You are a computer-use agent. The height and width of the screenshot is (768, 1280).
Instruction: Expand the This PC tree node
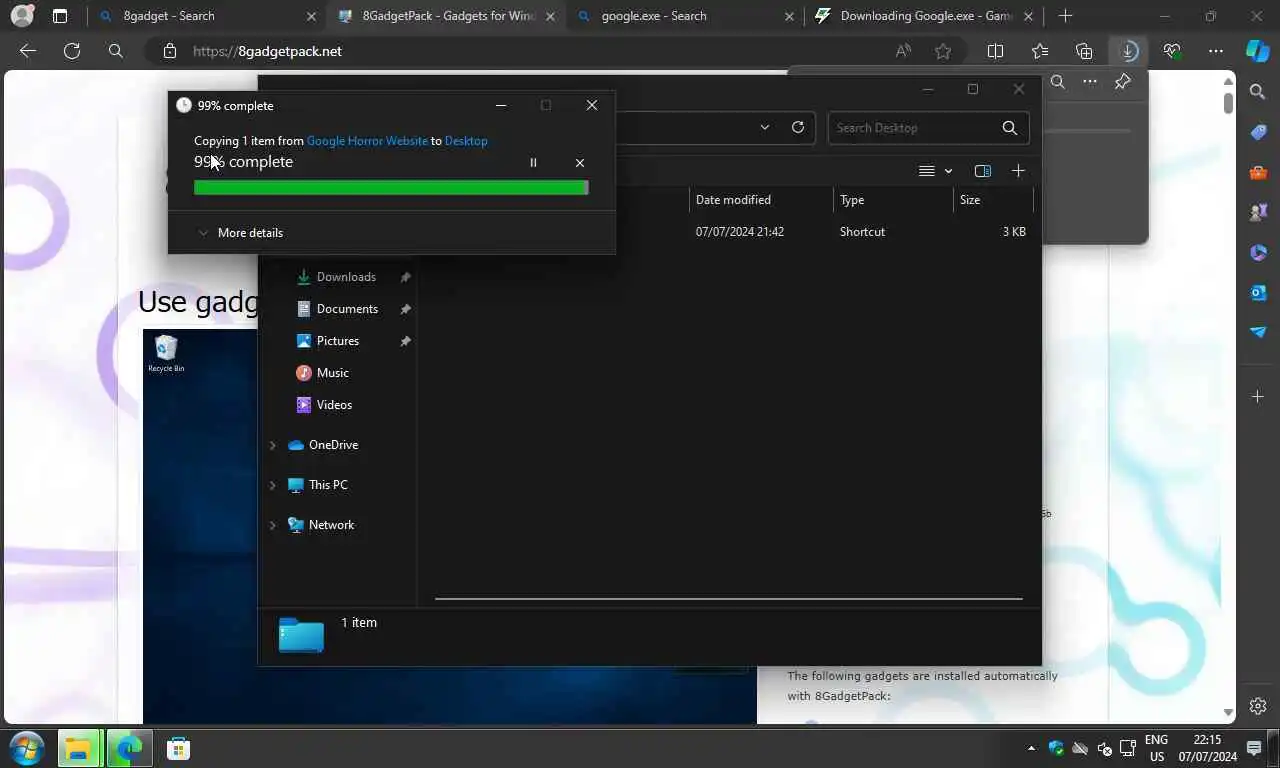click(x=272, y=485)
